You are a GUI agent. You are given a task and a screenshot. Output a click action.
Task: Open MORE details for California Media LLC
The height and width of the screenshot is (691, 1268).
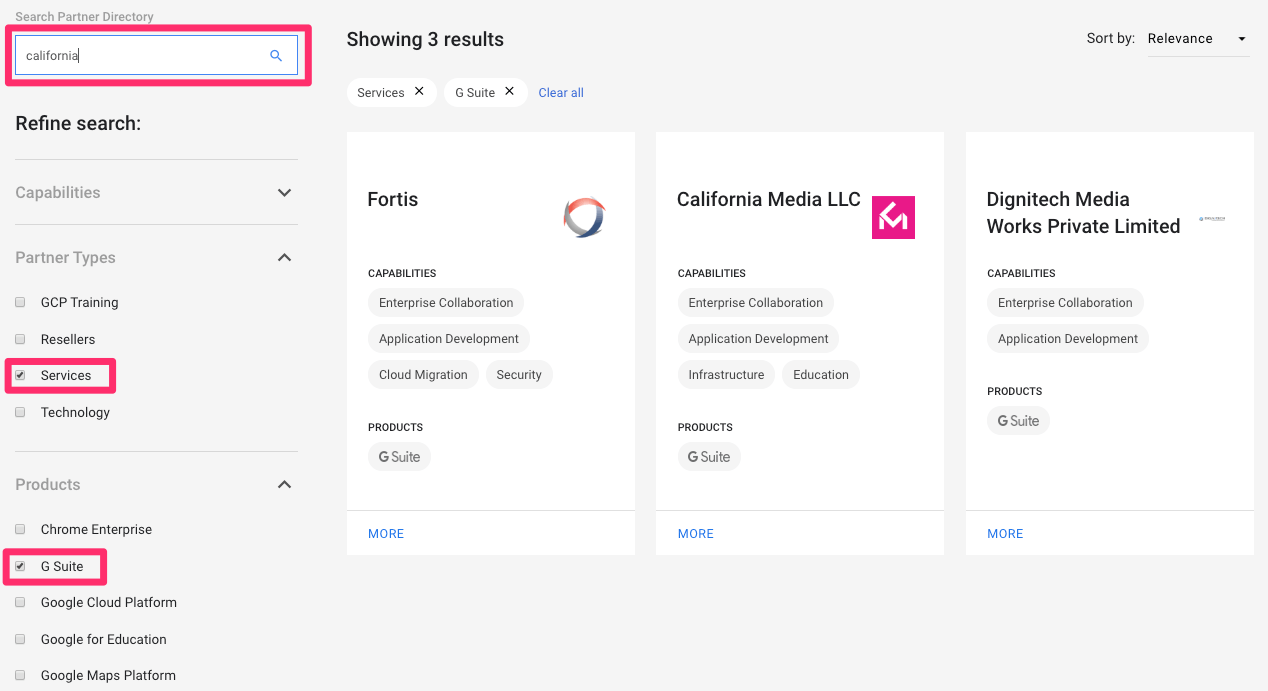click(696, 534)
